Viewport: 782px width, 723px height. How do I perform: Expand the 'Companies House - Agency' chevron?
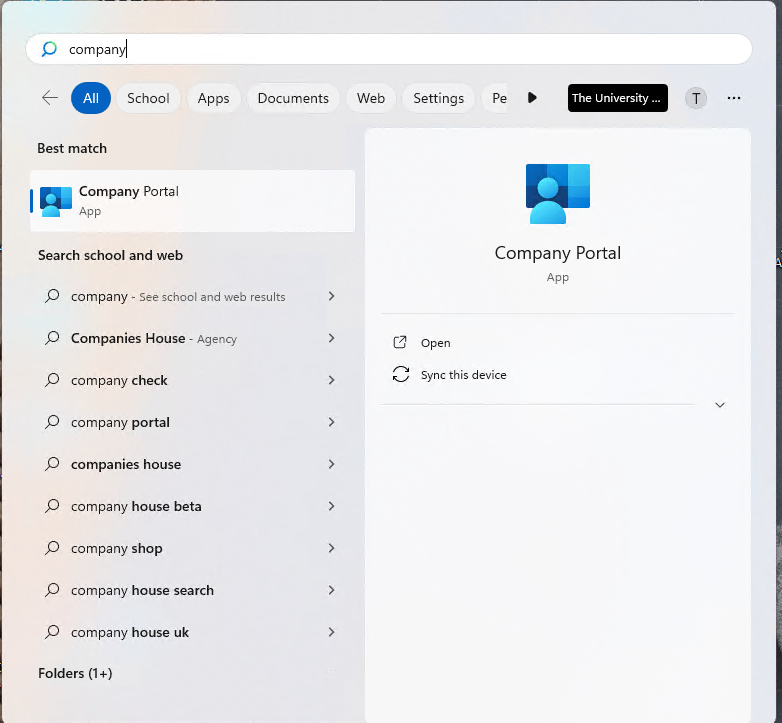click(332, 338)
